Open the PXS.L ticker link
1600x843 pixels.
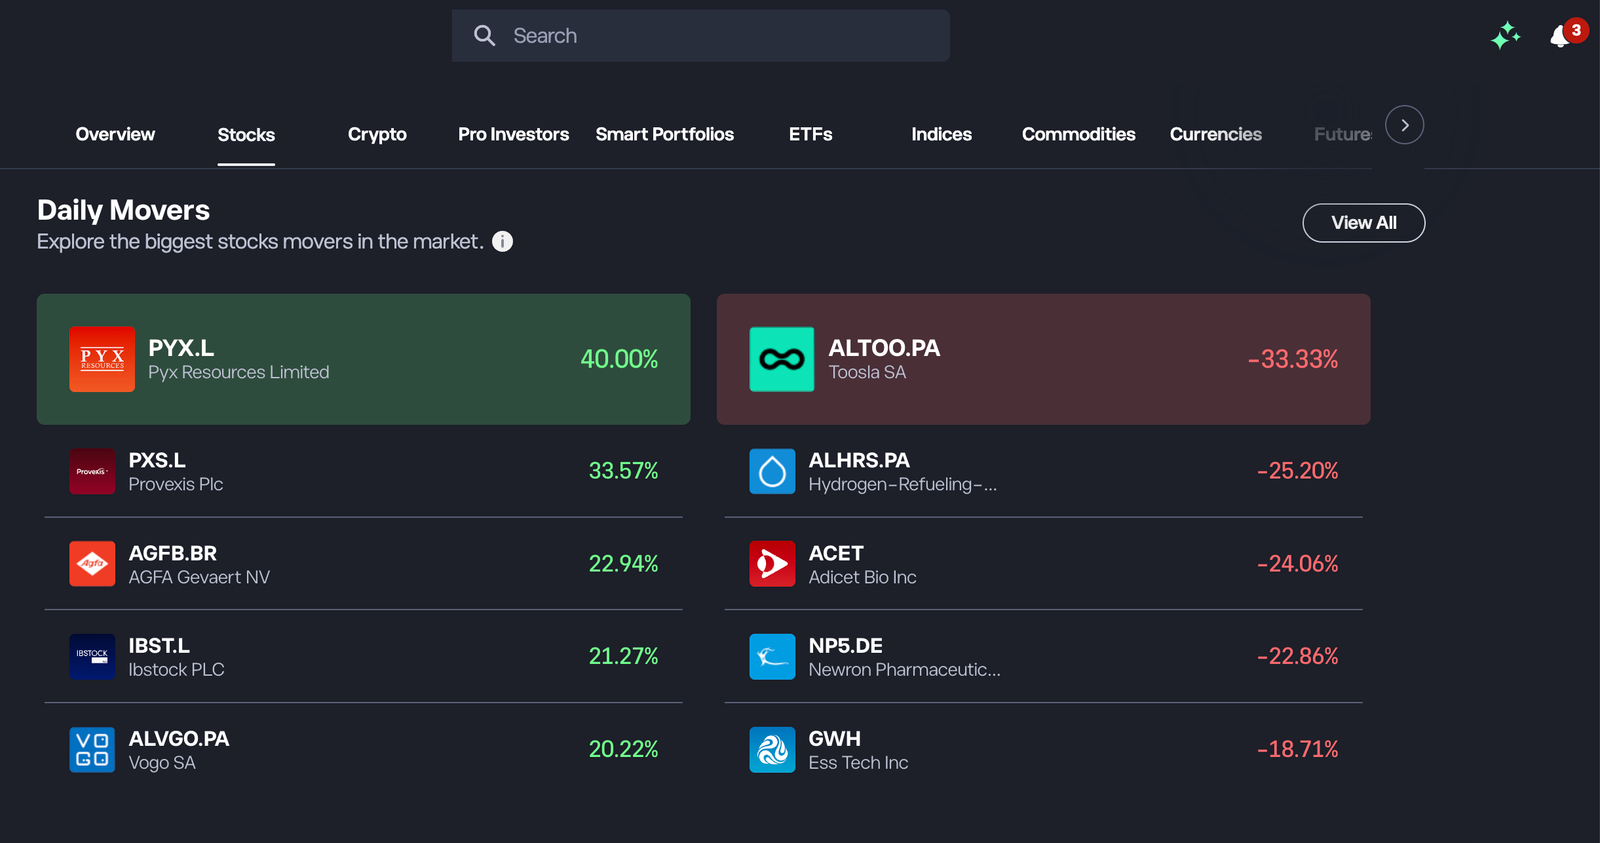(x=157, y=460)
